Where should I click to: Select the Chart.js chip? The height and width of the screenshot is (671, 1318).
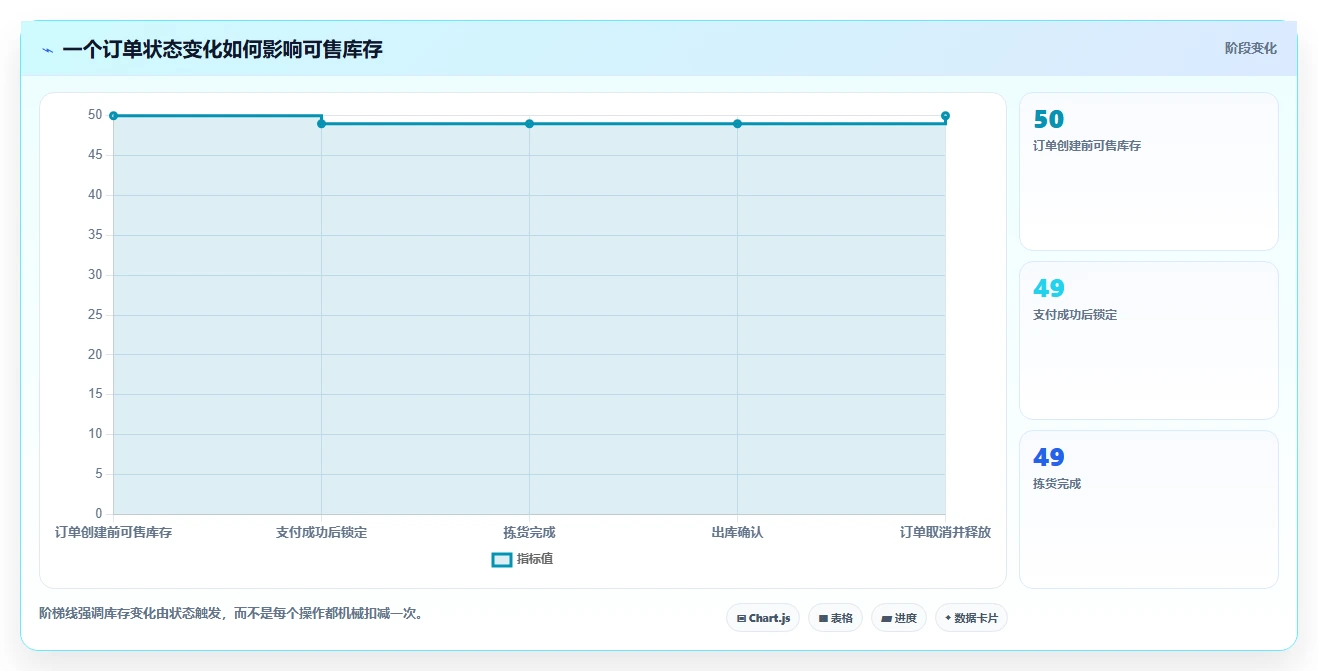pyautogui.click(x=763, y=618)
